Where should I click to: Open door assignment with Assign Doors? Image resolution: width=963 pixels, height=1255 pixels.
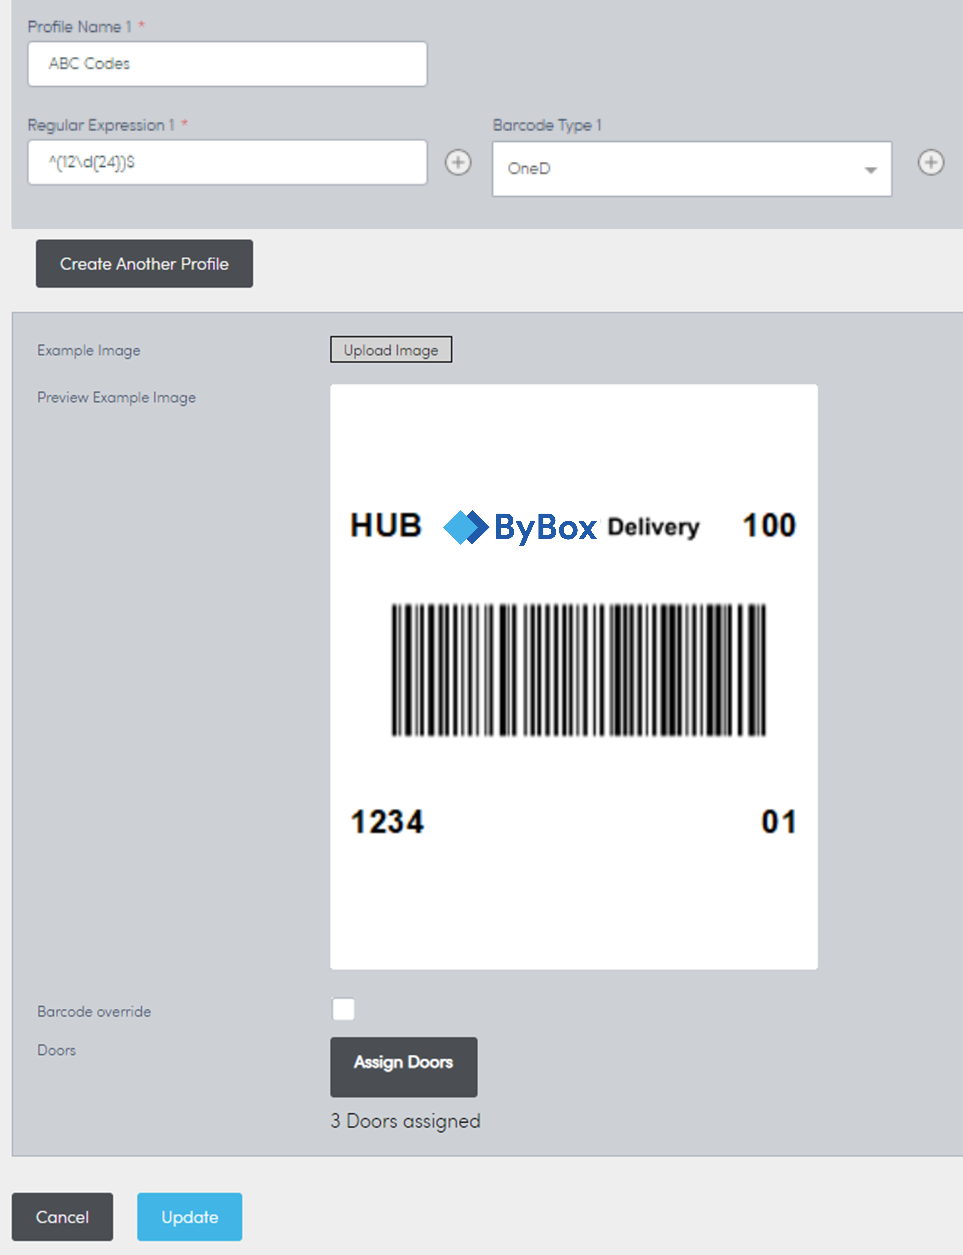click(404, 1067)
